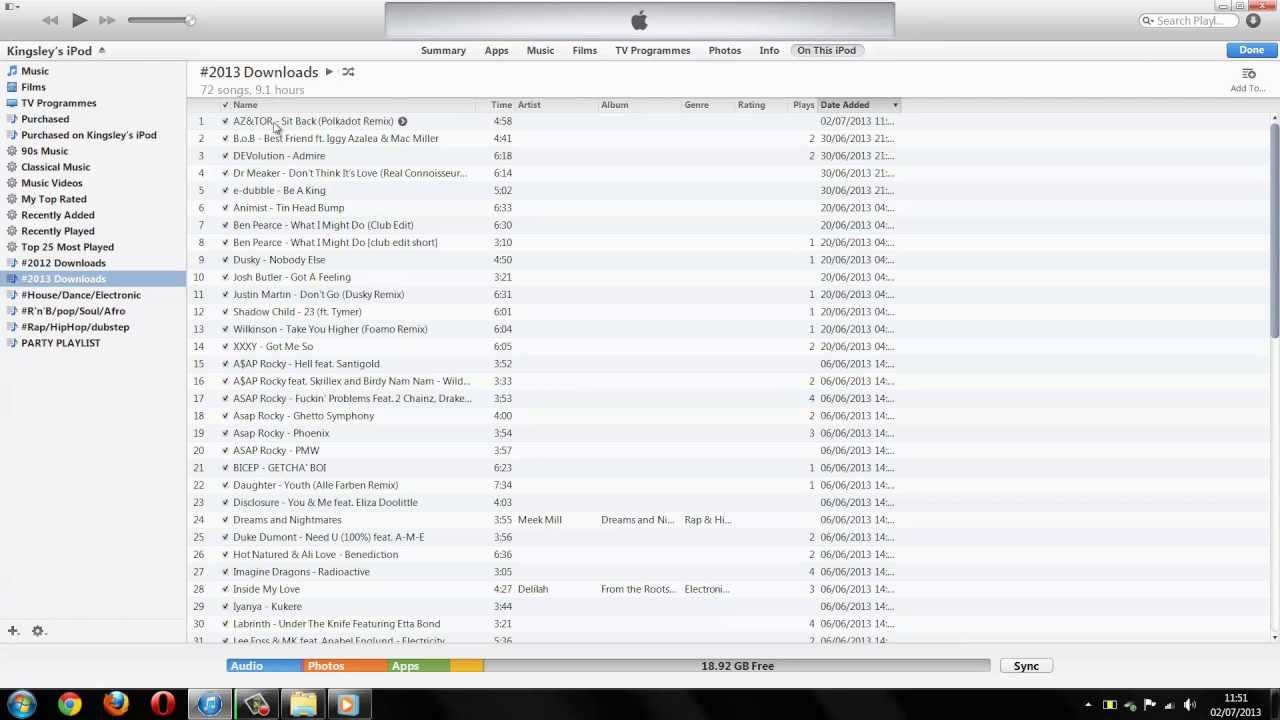1280x720 pixels.
Task: Uncheck Animist - Tin Head Bump checkbox
Action: 225,208
